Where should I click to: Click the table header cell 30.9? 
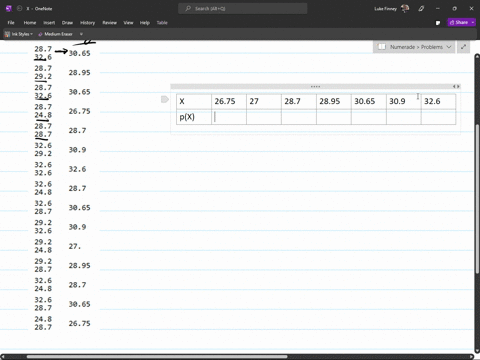click(x=404, y=101)
